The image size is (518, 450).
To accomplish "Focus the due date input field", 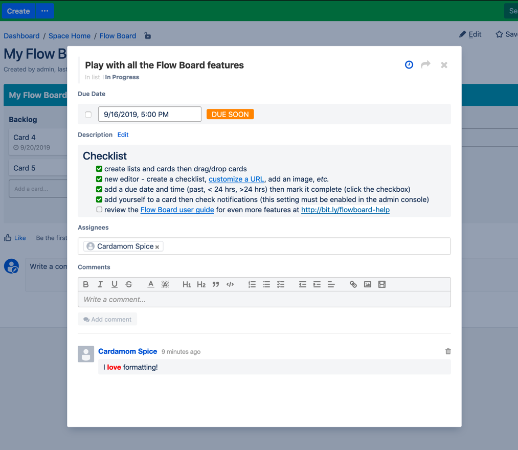I will pos(150,114).
